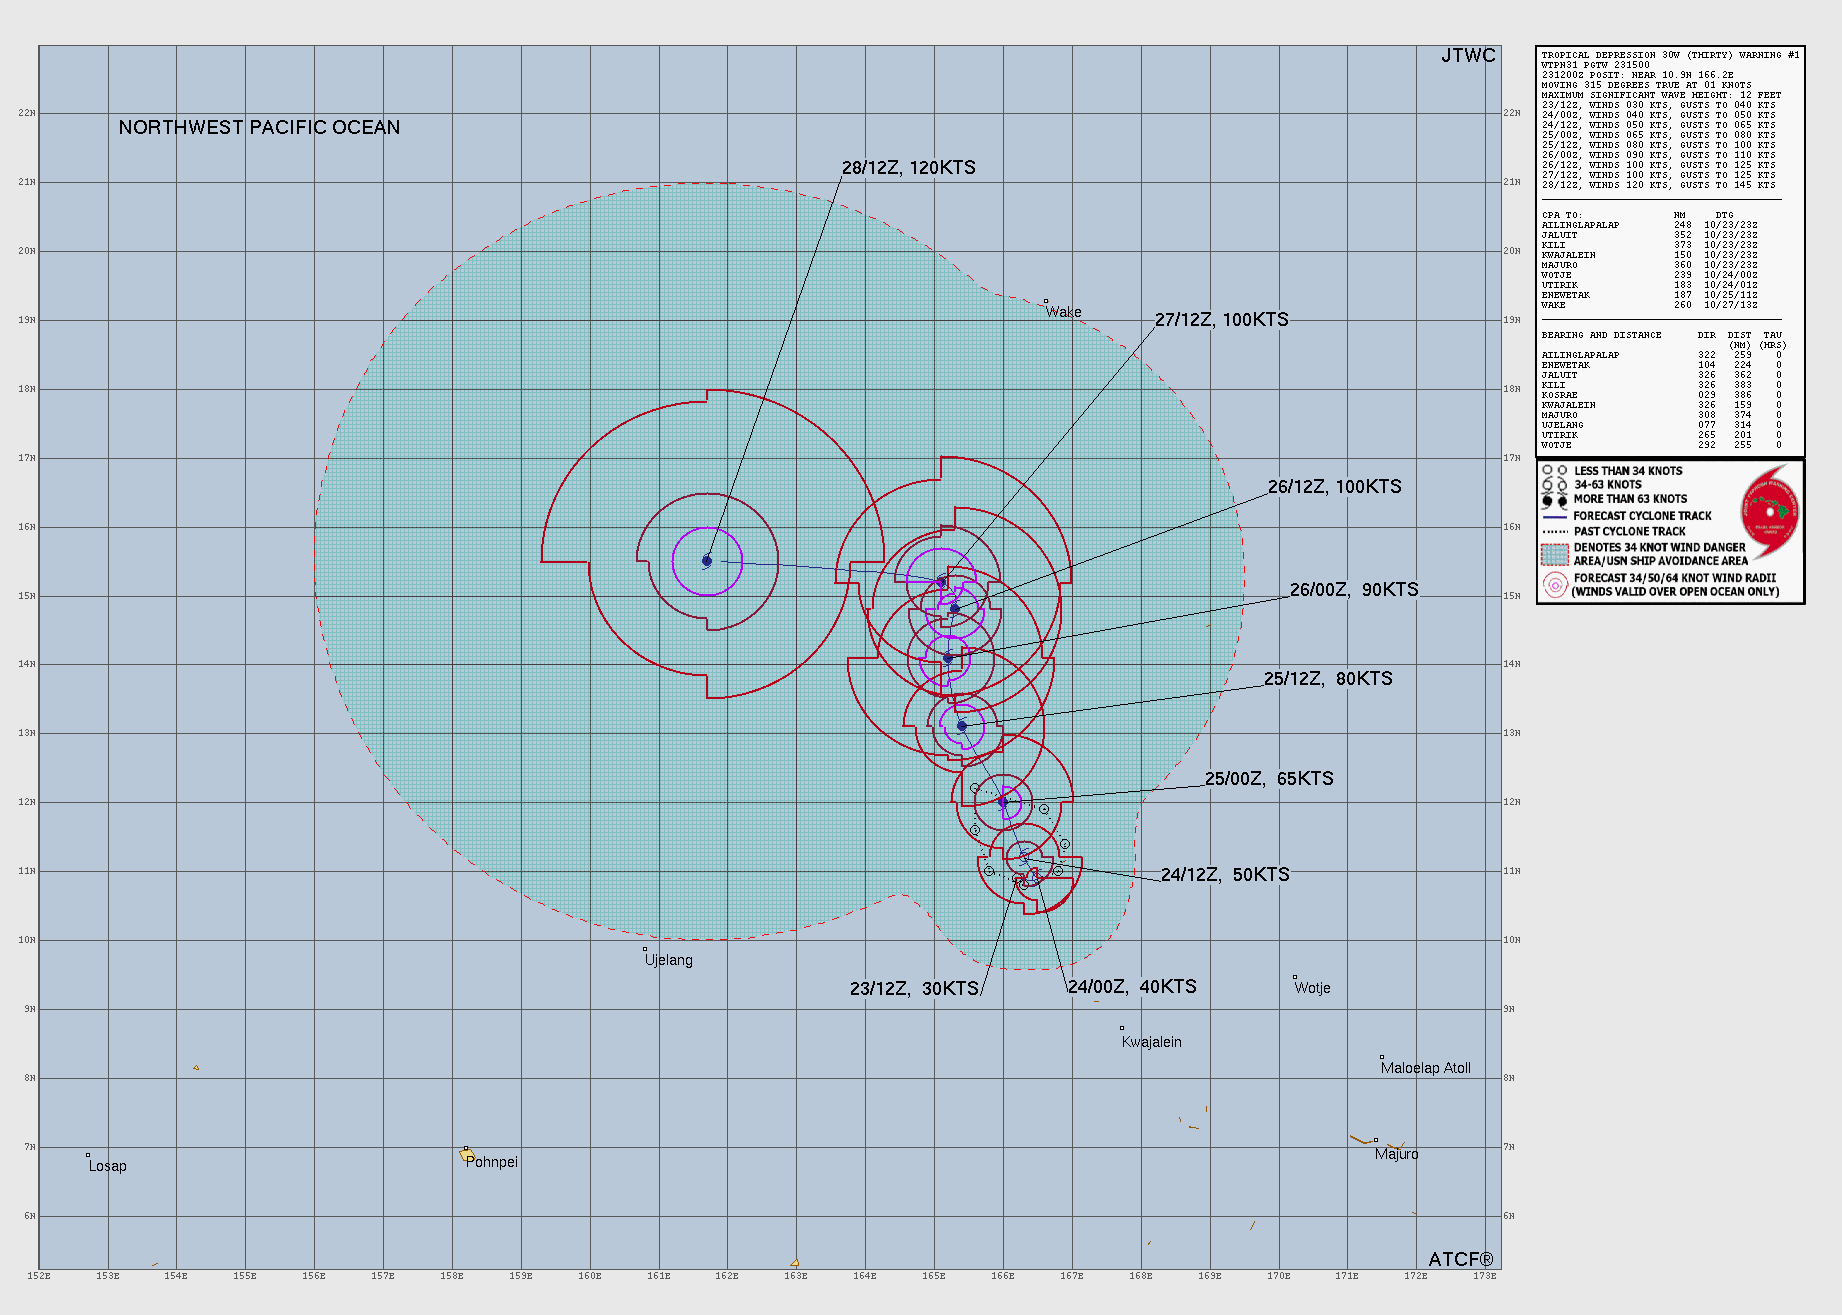The width and height of the screenshot is (1842, 1315).
Task: Click the 'CPA TO:' table header
Action: 1560,215
